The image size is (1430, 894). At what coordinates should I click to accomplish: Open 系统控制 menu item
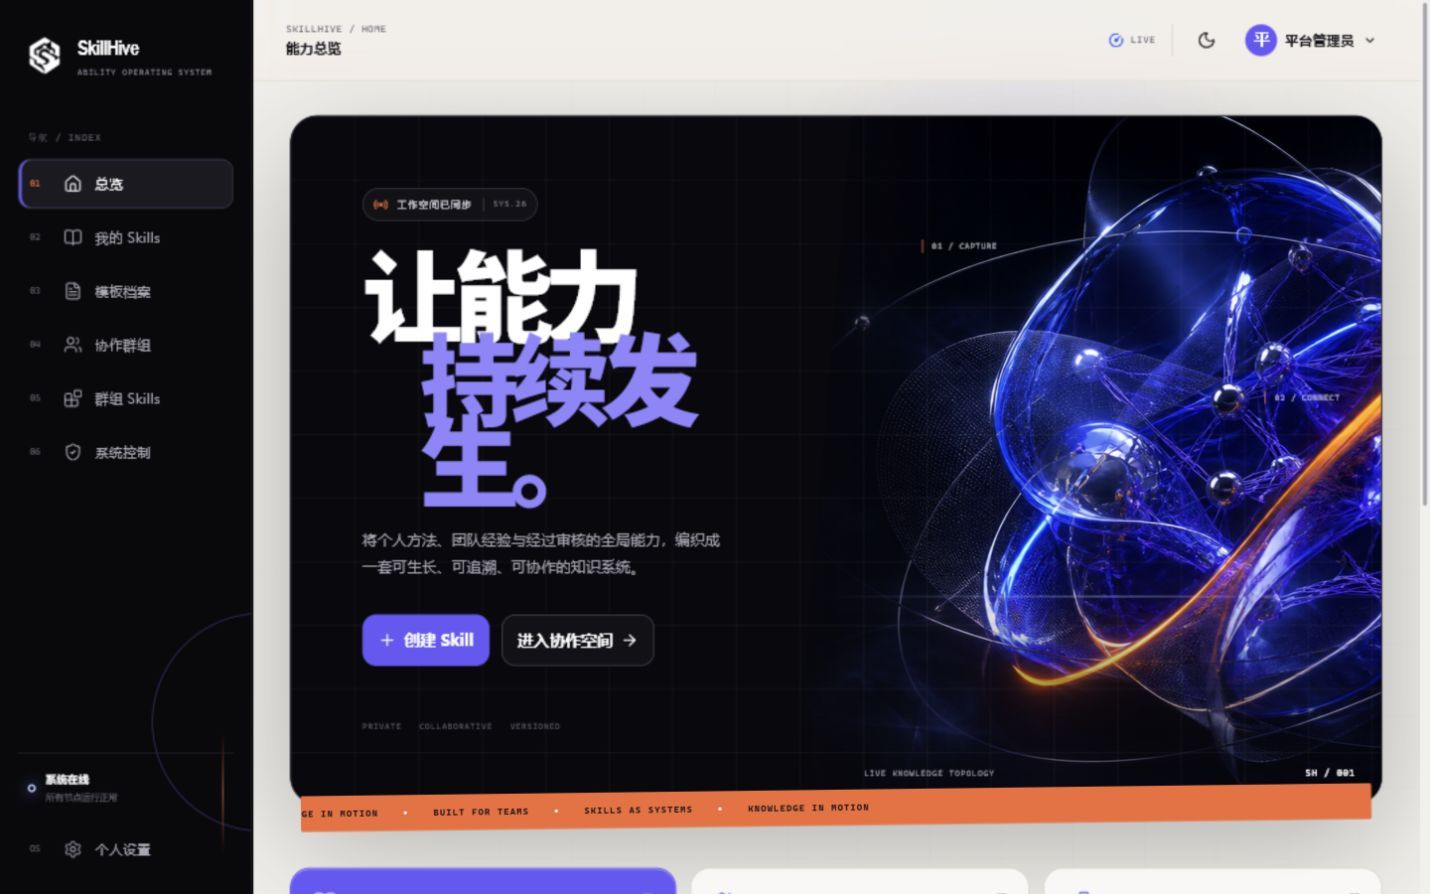[x=126, y=452]
